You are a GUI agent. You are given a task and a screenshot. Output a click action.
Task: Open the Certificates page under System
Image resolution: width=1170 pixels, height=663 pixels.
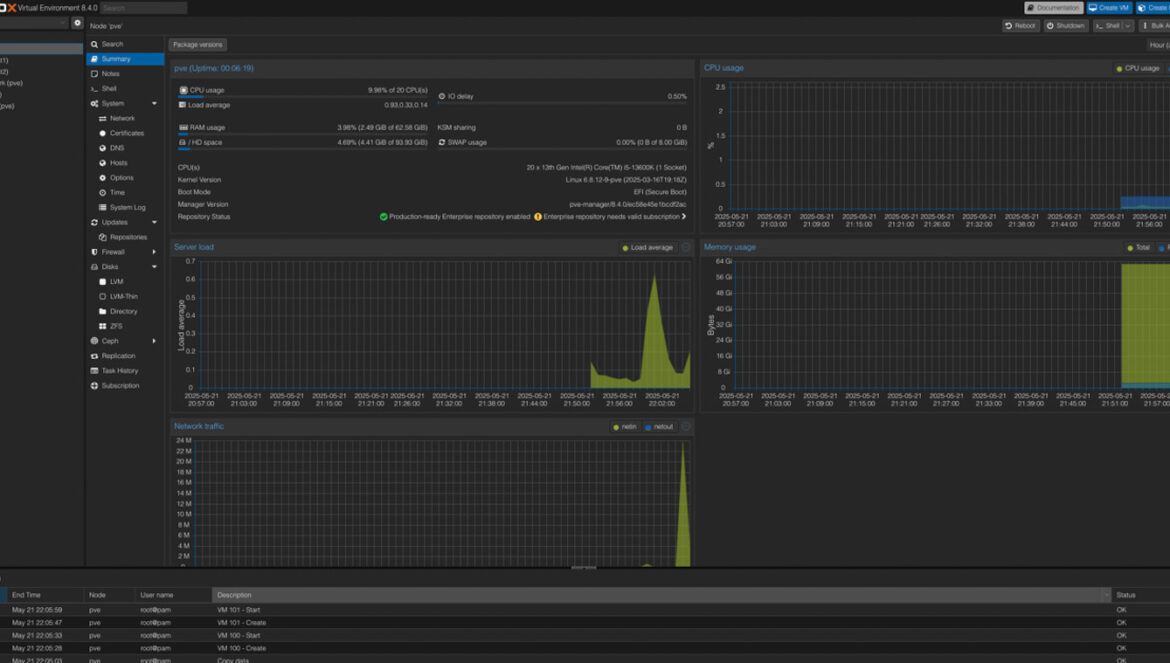pos(126,133)
